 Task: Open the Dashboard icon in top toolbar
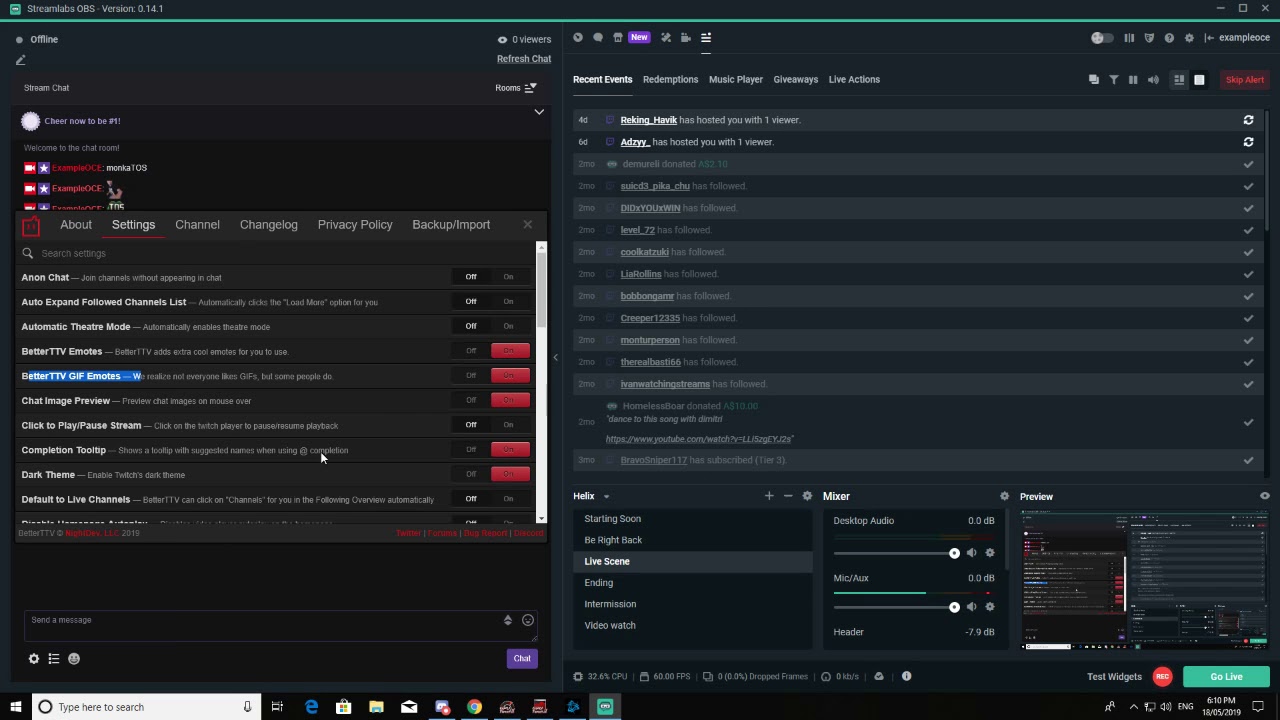tap(578, 38)
